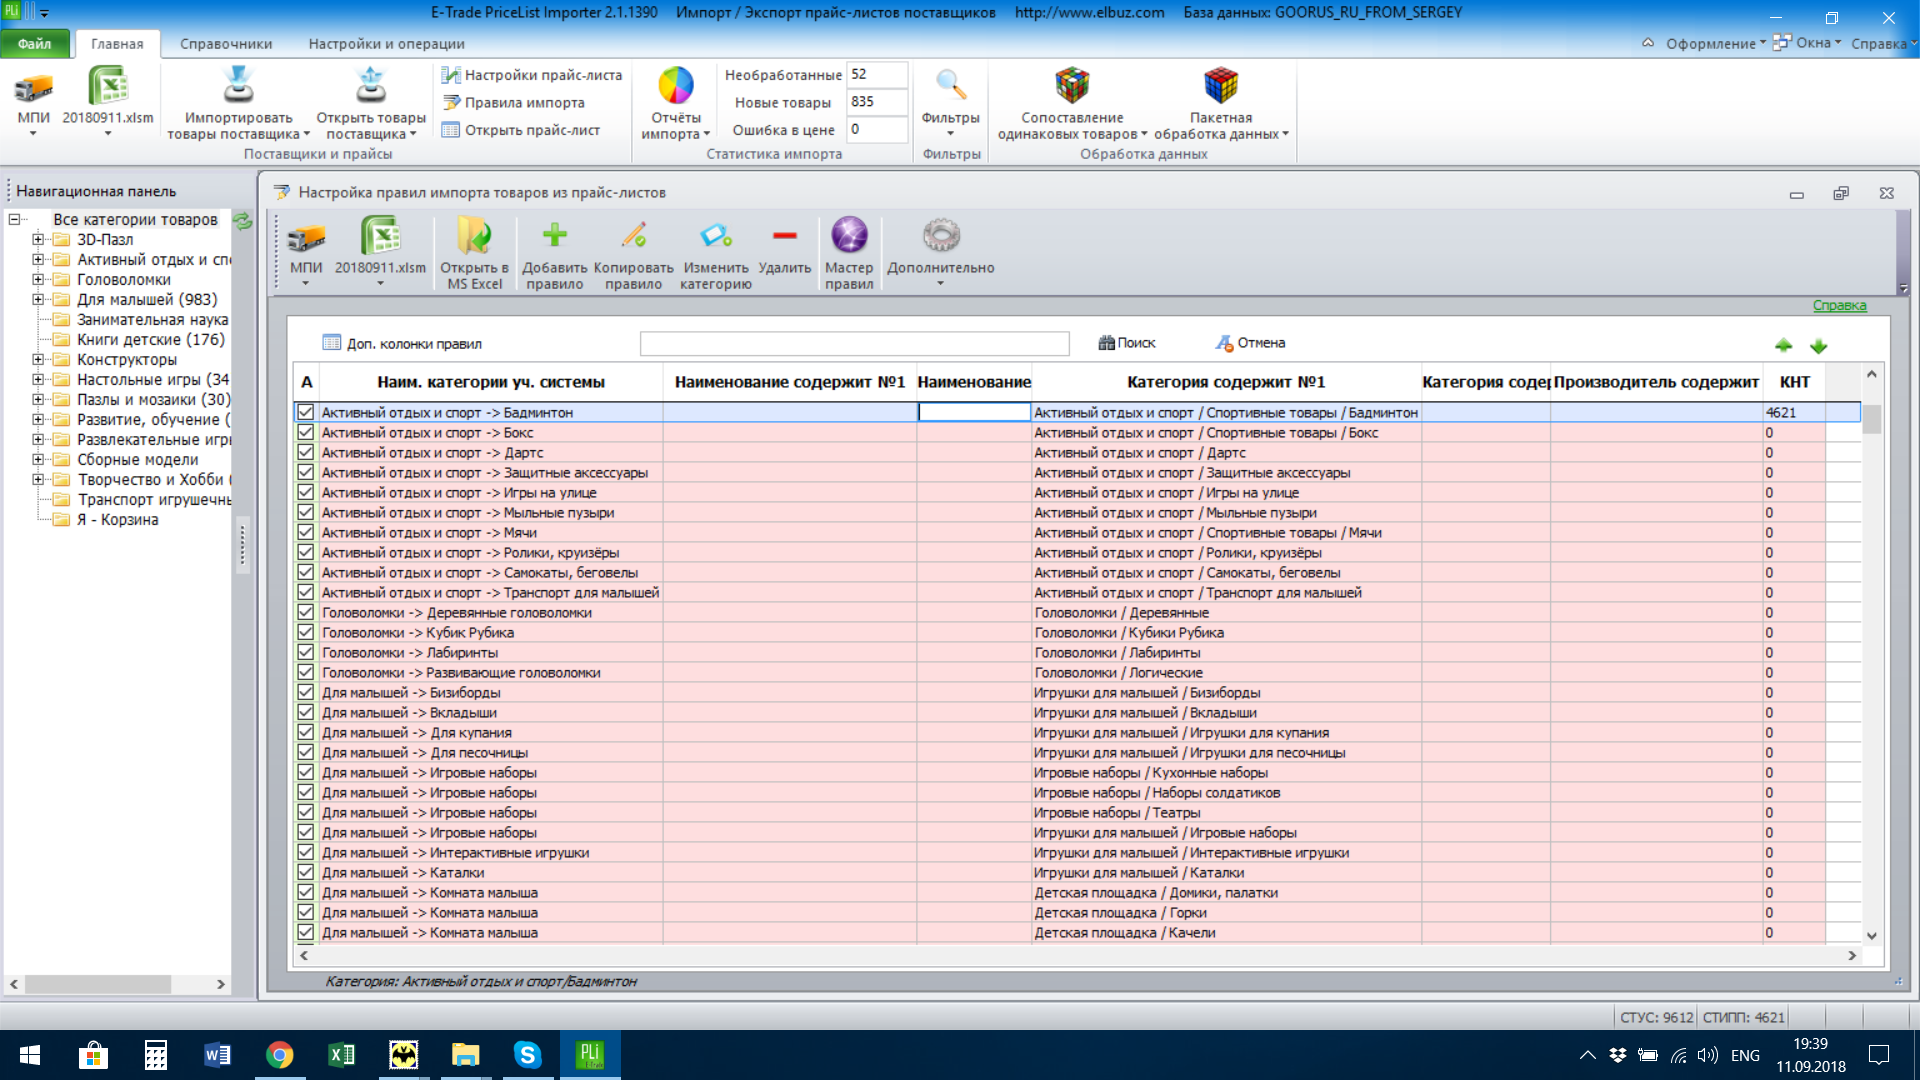This screenshot has width=1920, height=1080.
Task: Click Добавить правило green plus icon
Action: (x=555, y=235)
